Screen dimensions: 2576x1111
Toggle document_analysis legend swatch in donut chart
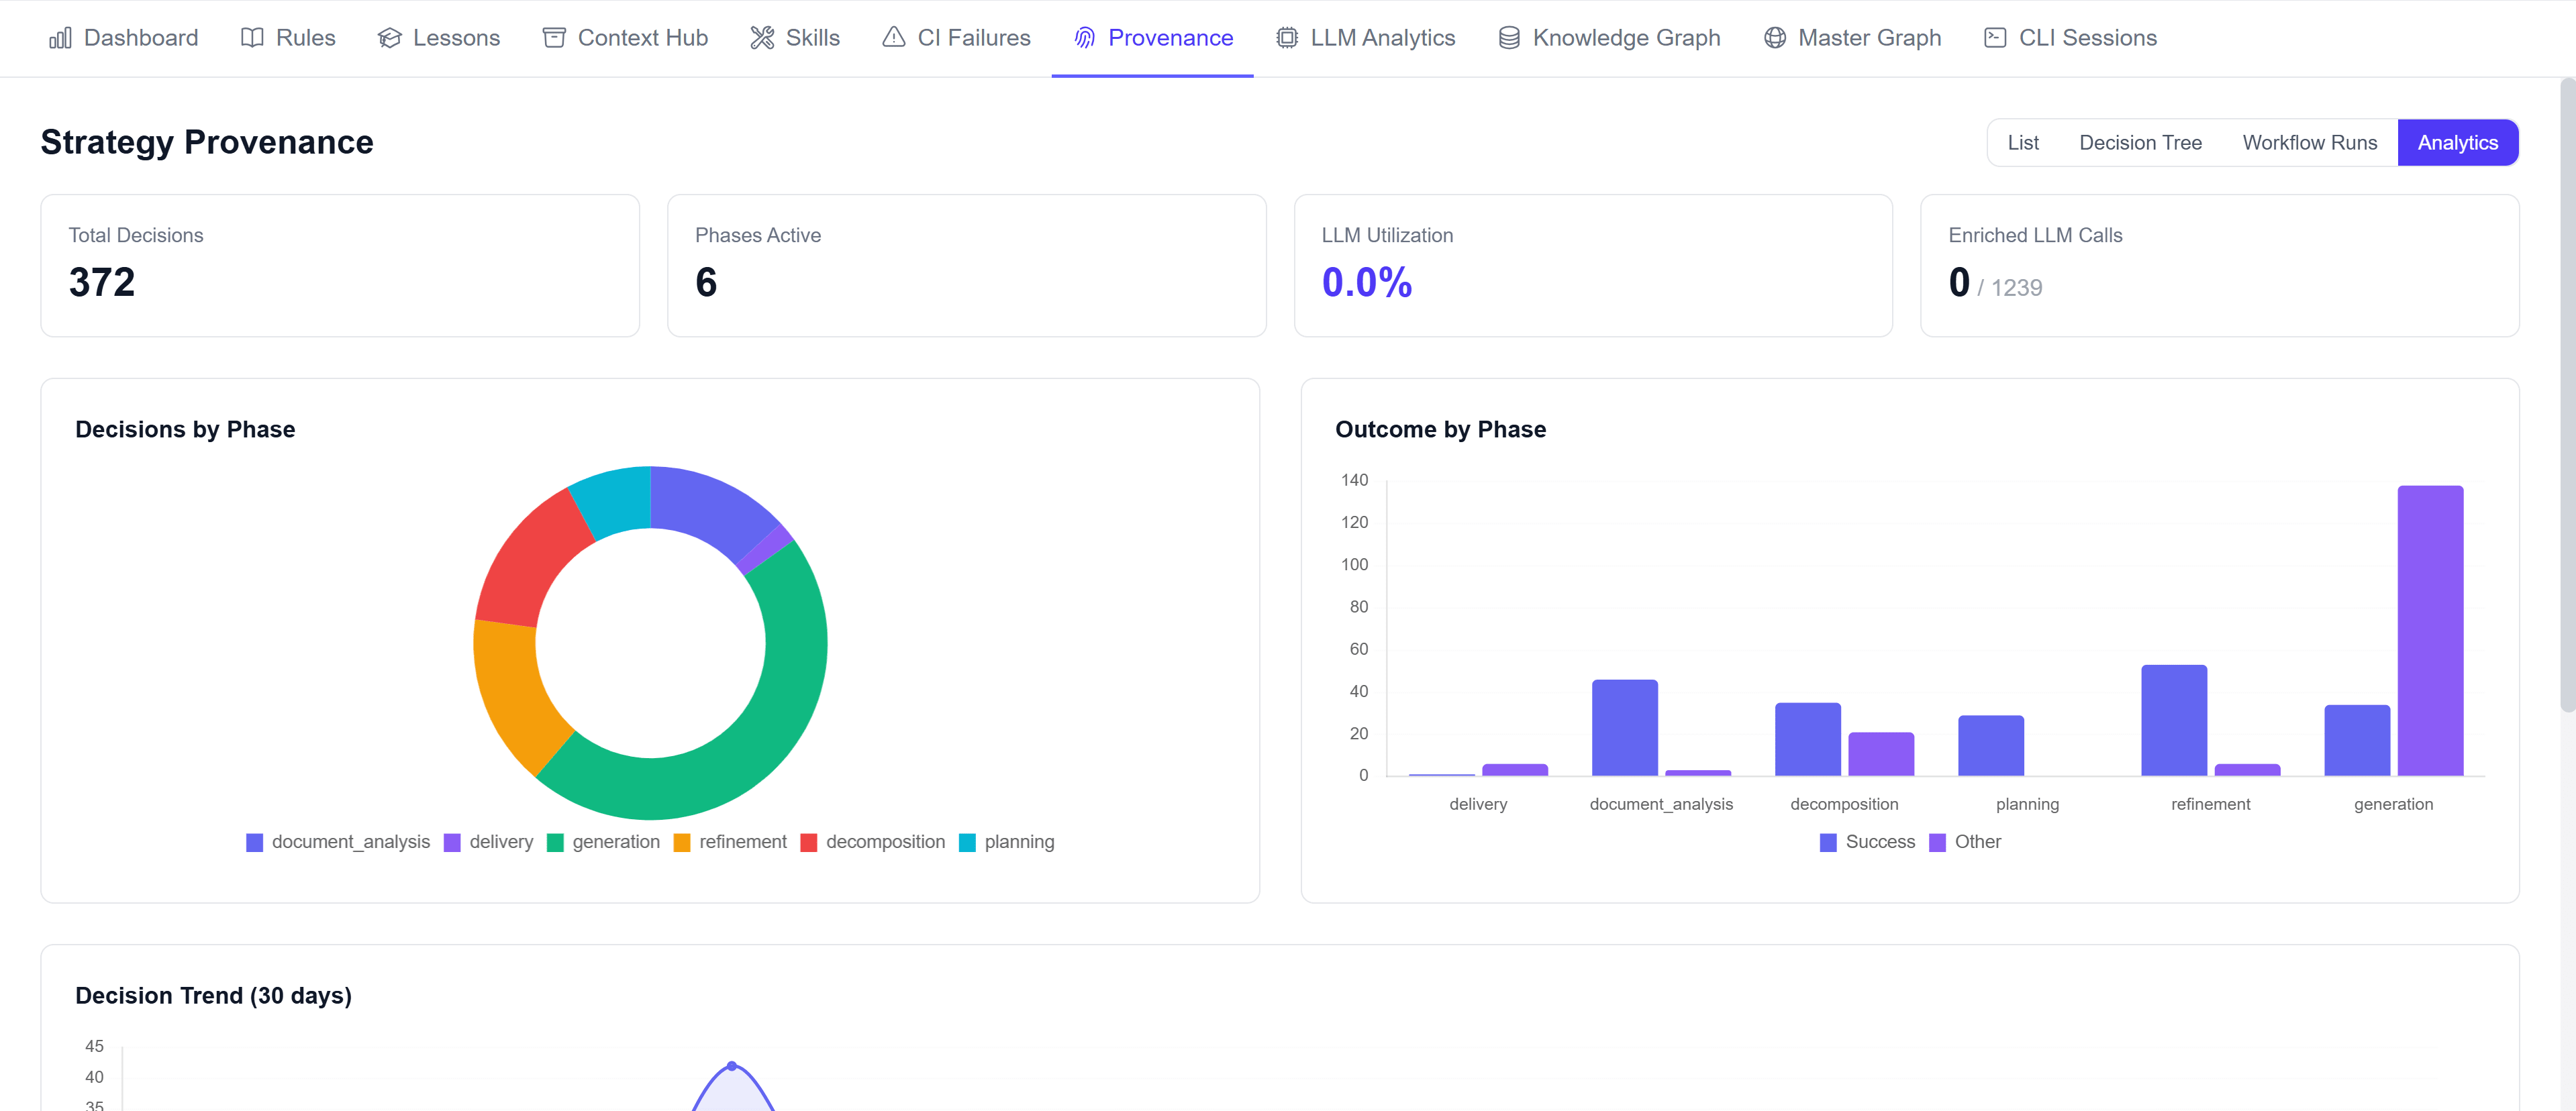tap(254, 842)
